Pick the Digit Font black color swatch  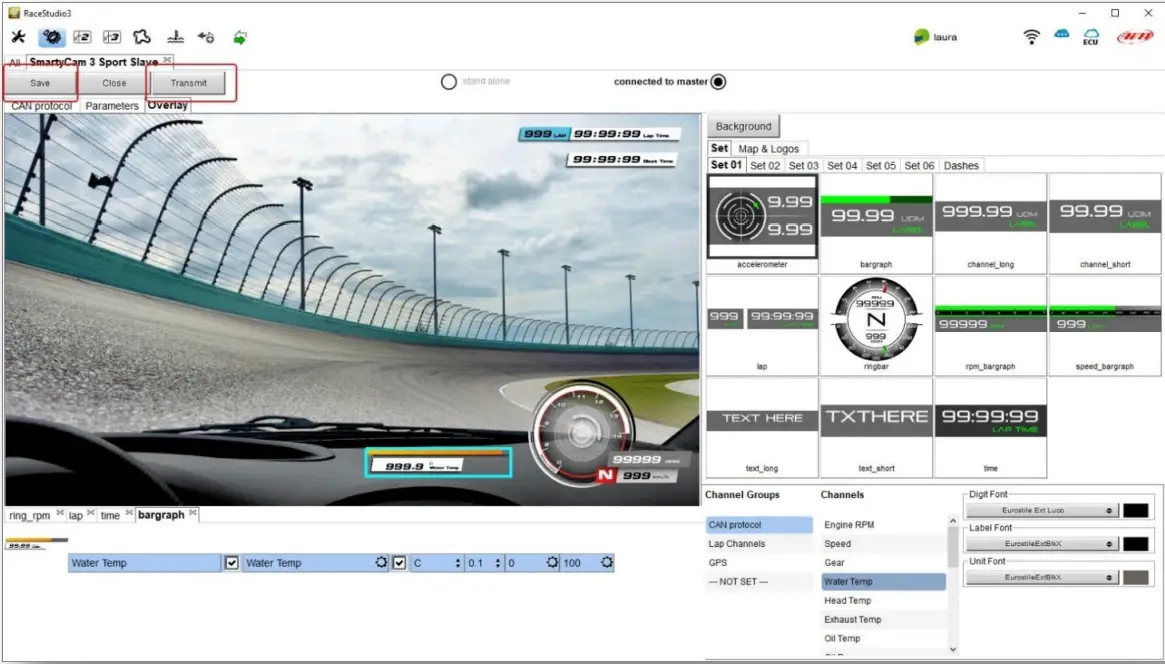pos(1138,510)
